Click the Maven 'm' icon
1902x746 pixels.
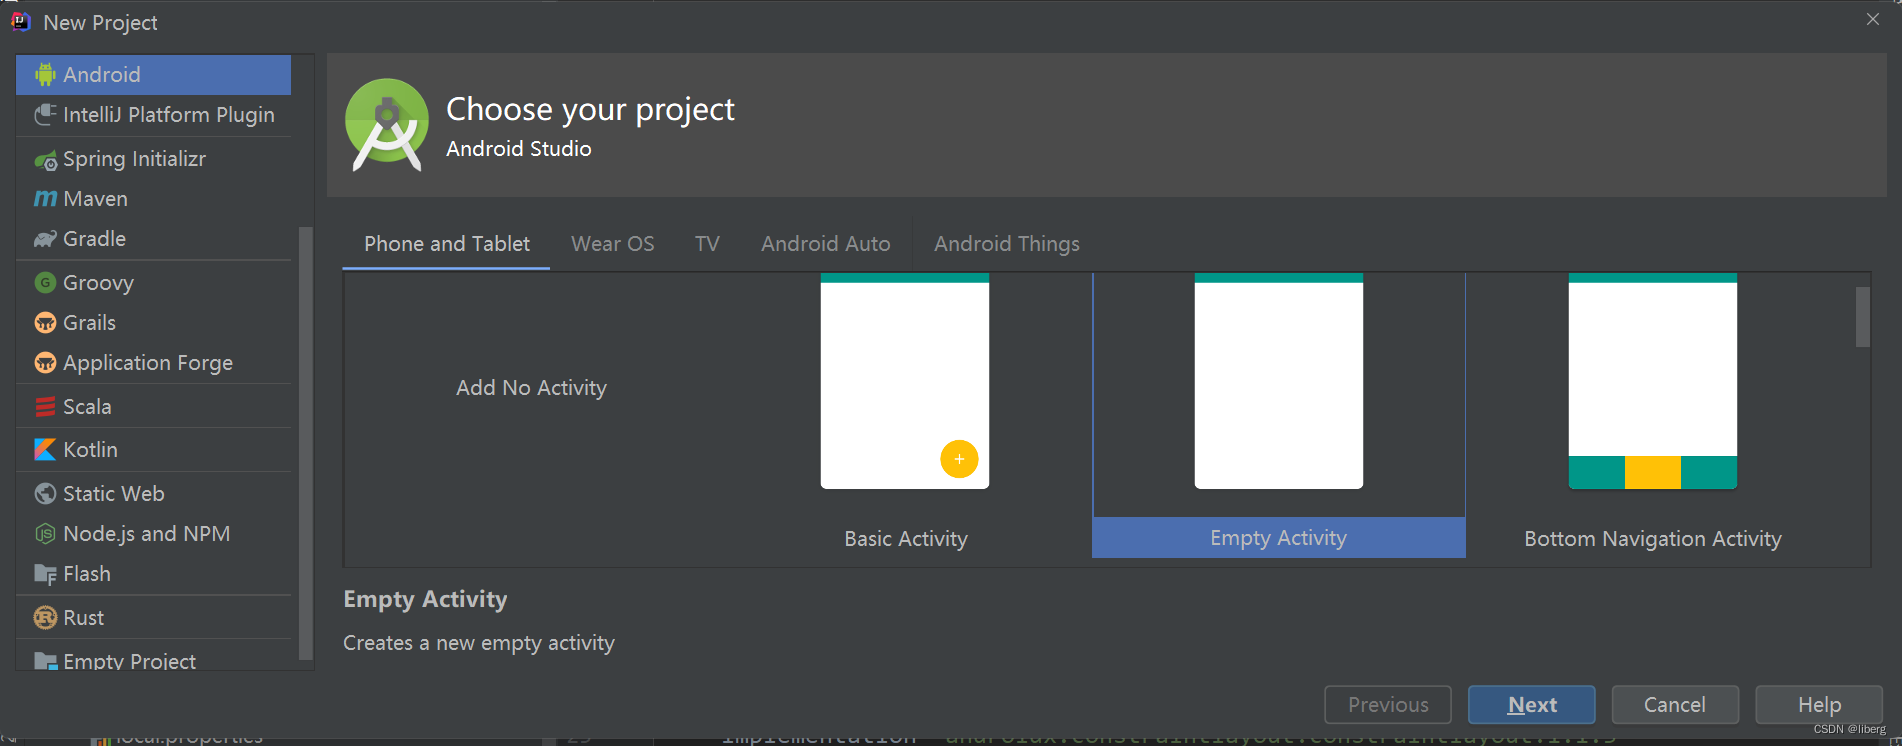pos(45,199)
